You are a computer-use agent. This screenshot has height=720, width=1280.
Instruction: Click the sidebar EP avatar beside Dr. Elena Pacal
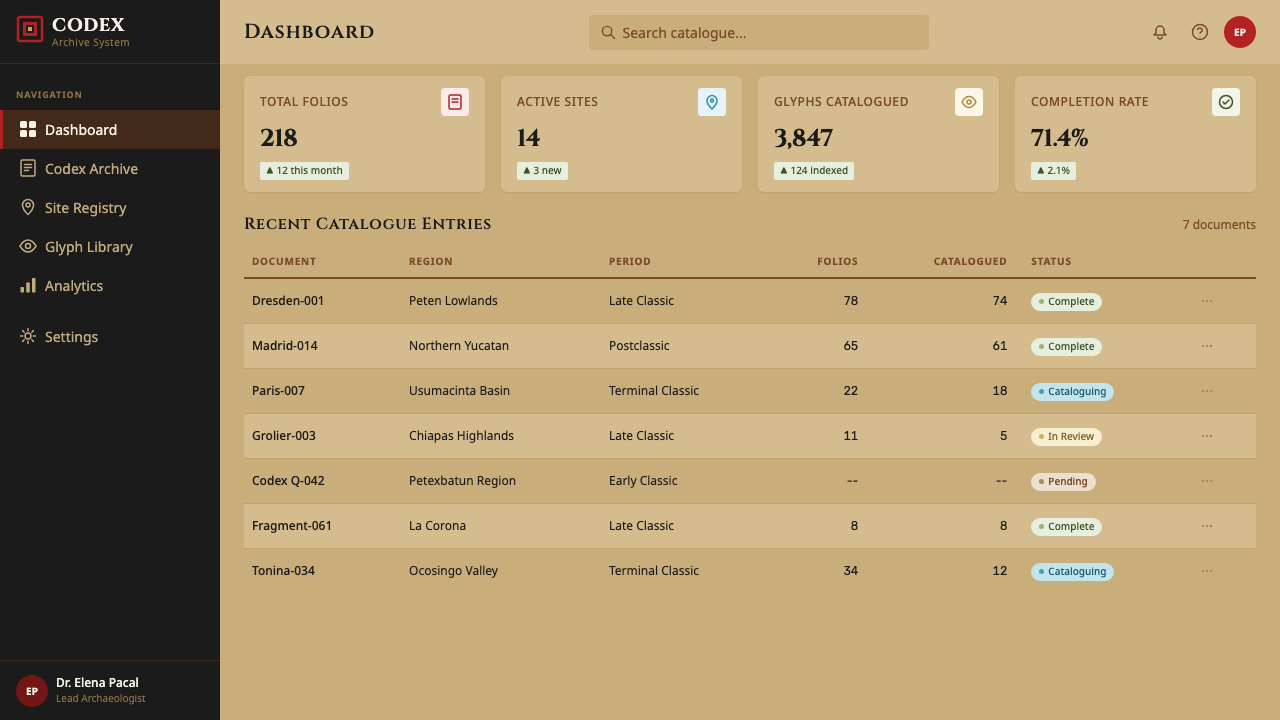pos(32,690)
